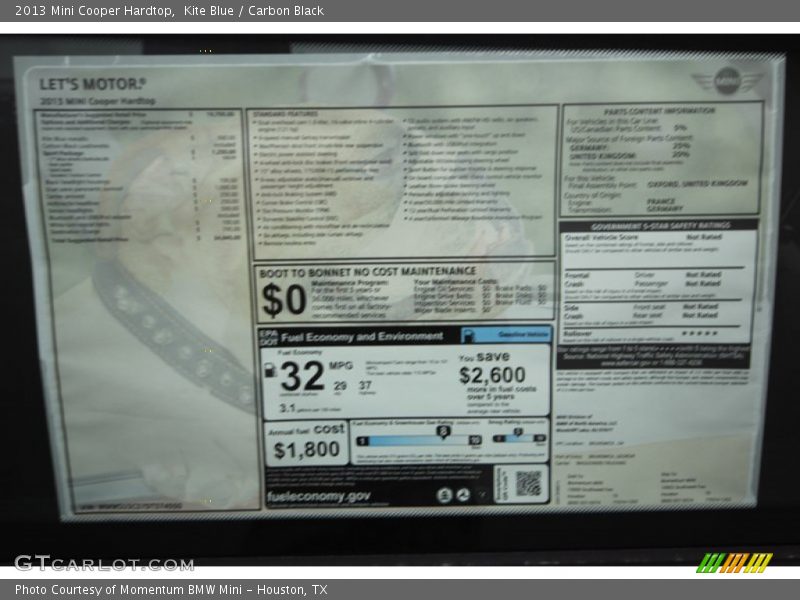Click the "29" city MPG value
This screenshot has width=800, height=600.
point(340,386)
